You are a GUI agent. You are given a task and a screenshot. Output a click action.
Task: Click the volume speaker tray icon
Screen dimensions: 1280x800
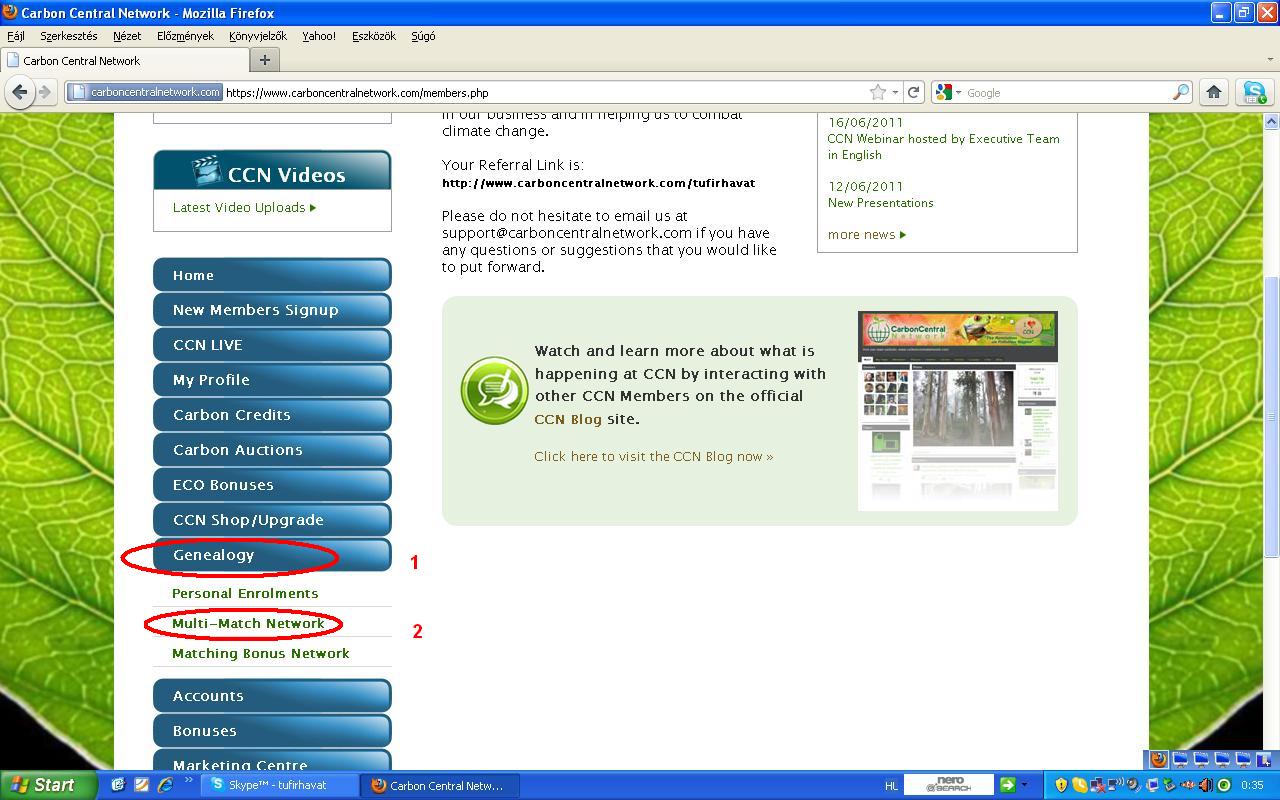1206,785
